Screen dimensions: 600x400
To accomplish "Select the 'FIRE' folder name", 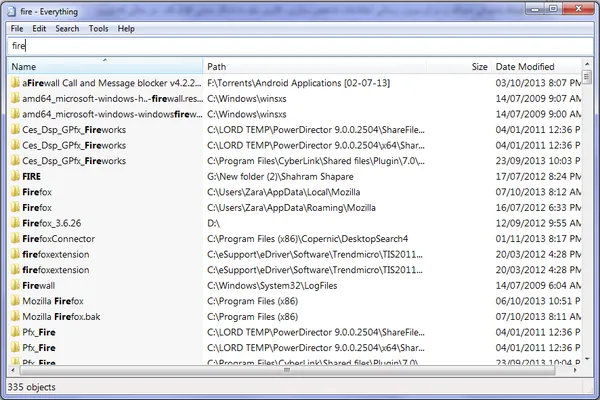I will pos(31,176).
